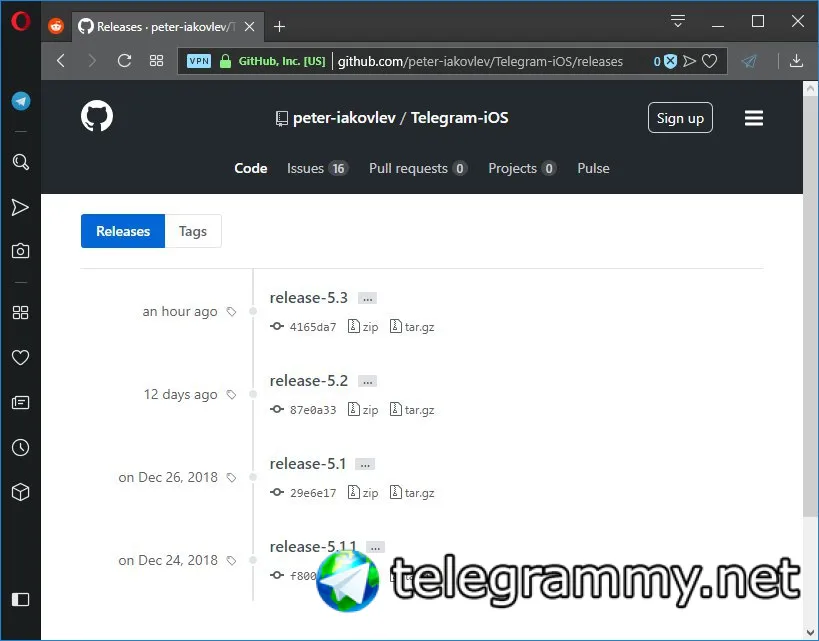Open the release-5.1 link
Image resolution: width=819 pixels, height=641 pixels.
[308, 464]
